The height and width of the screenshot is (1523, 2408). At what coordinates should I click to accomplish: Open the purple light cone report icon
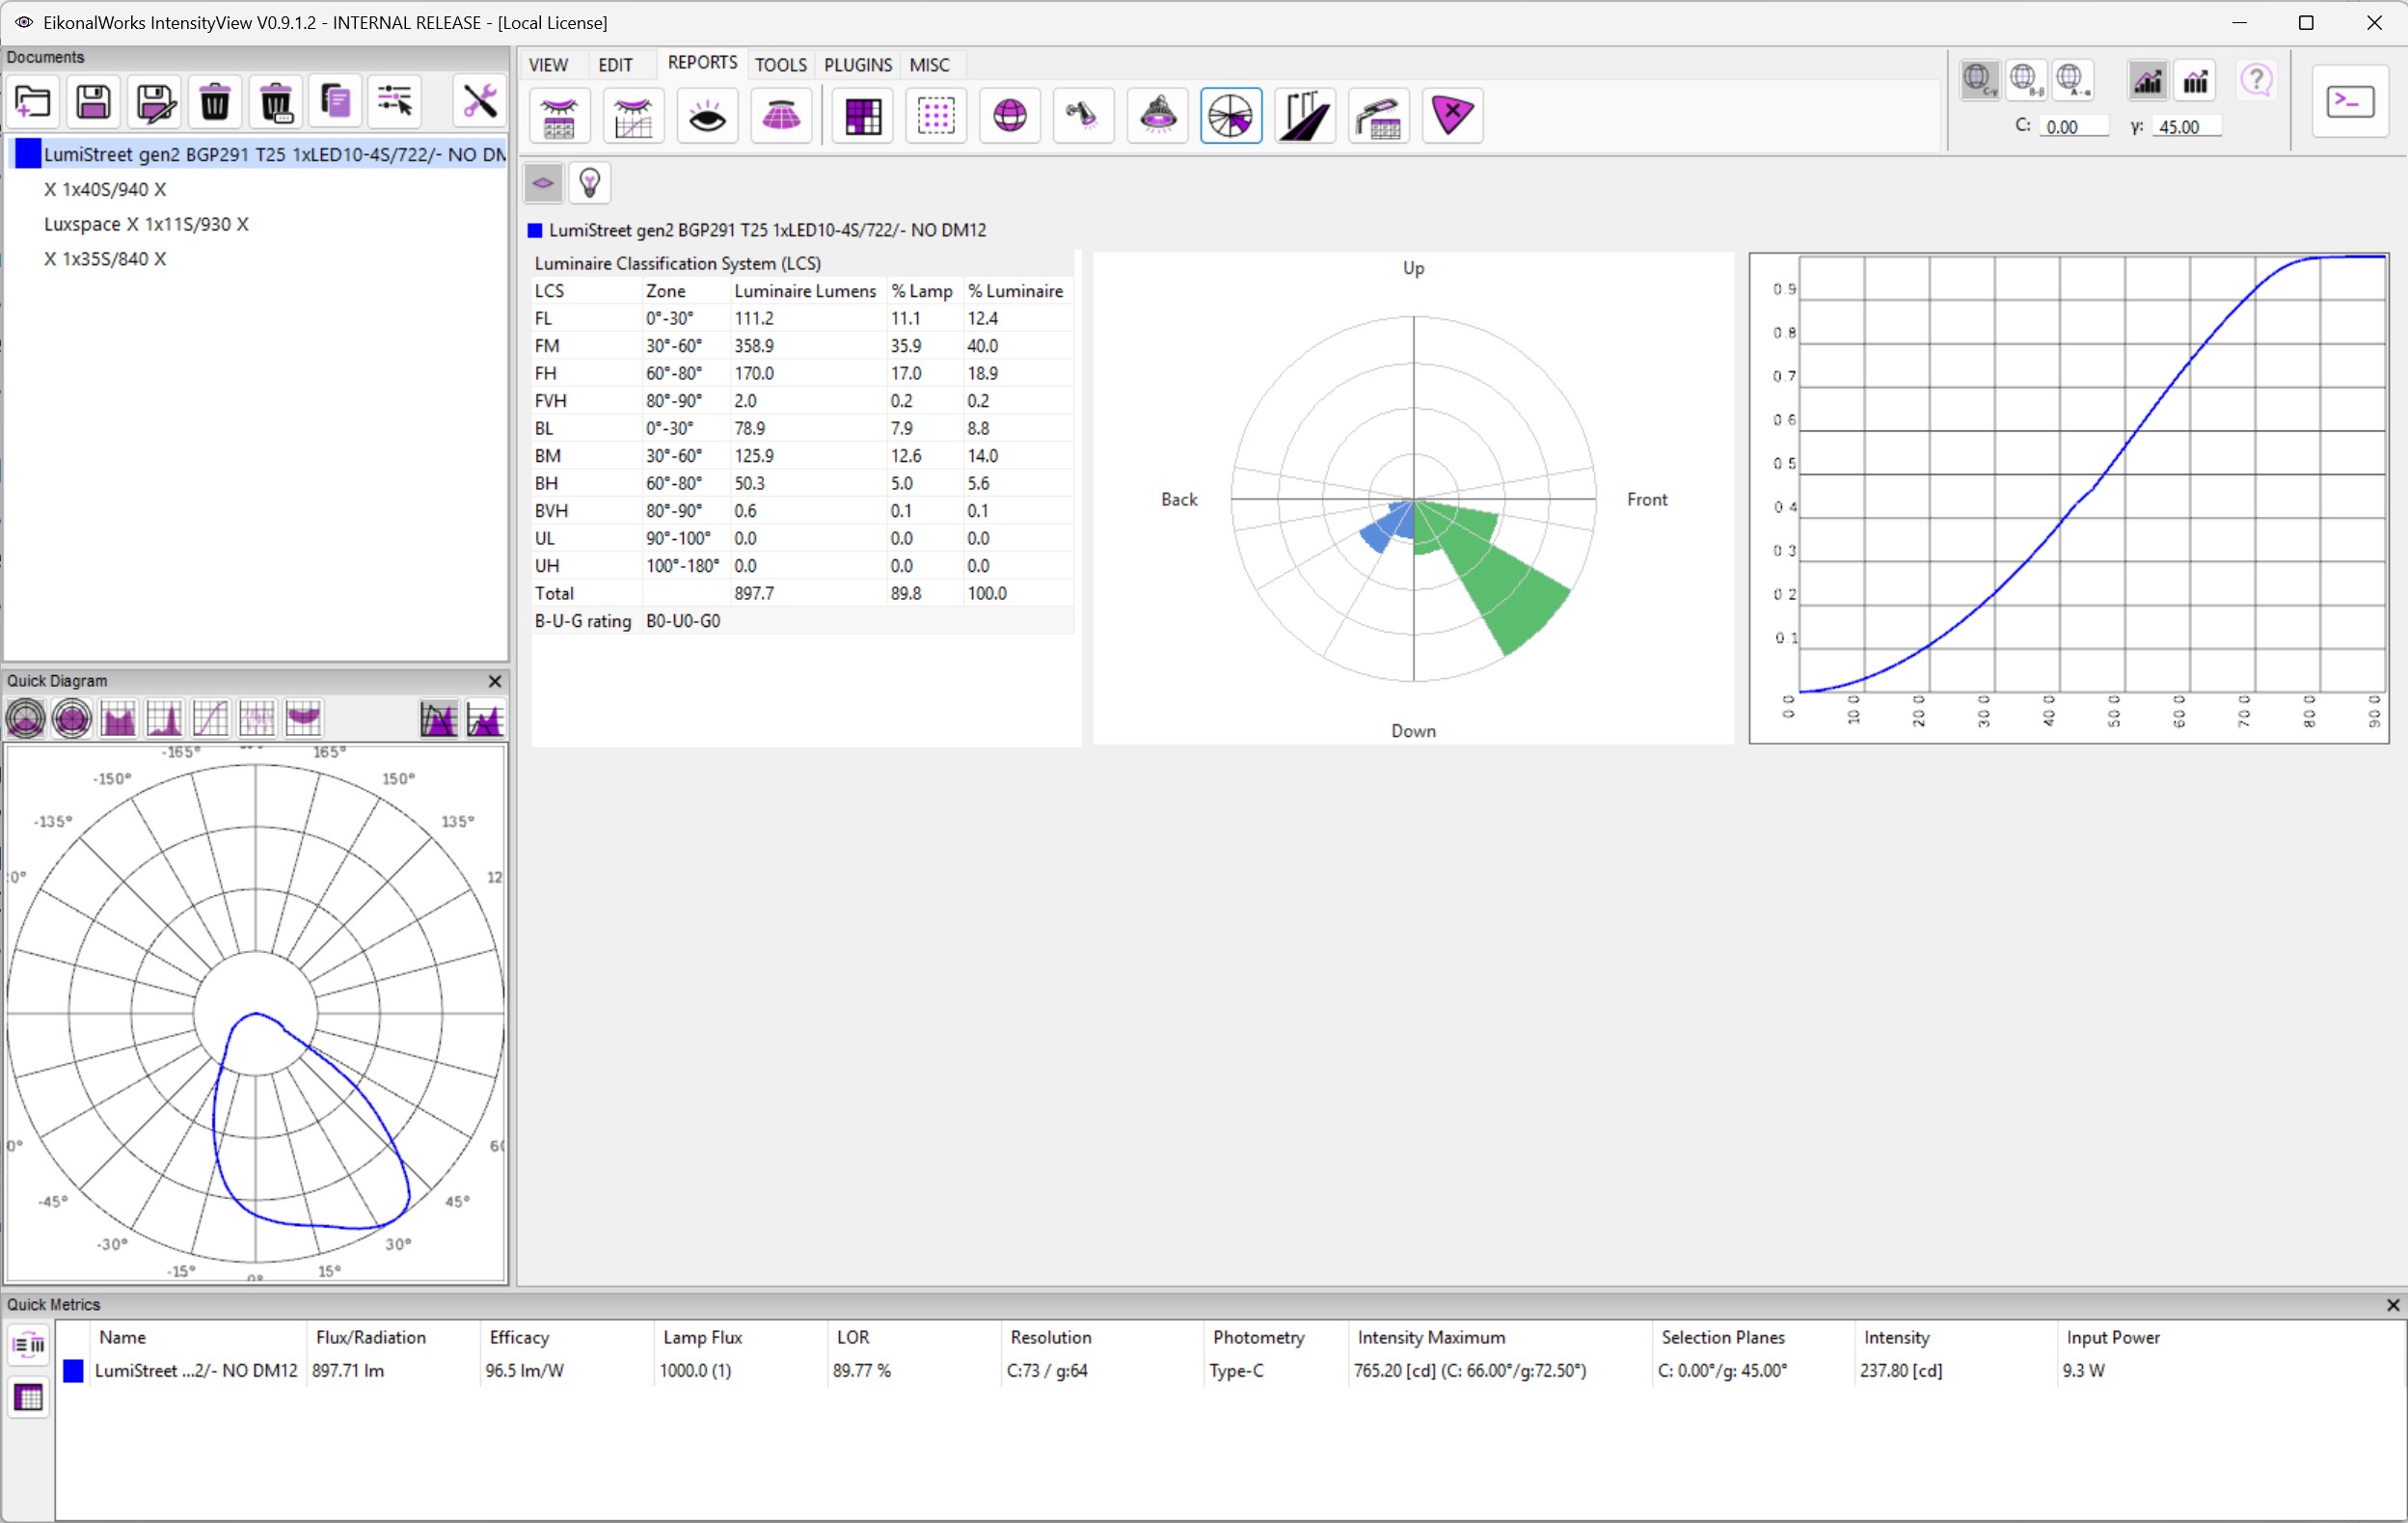click(x=781, y=116)
